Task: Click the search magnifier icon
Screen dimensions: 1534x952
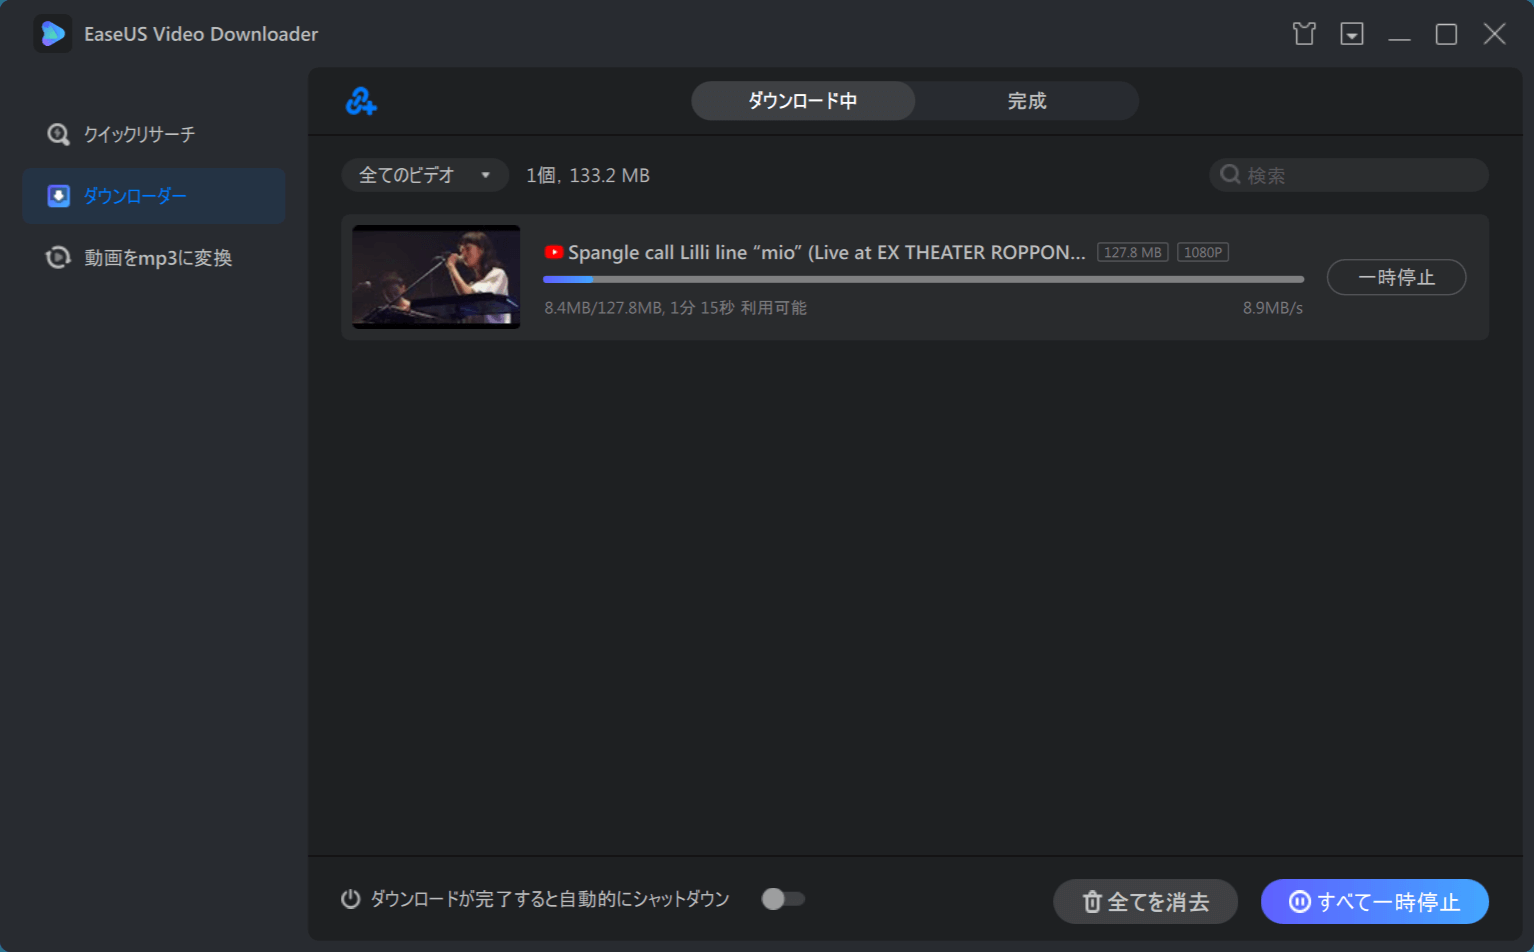Action: 1230,175
